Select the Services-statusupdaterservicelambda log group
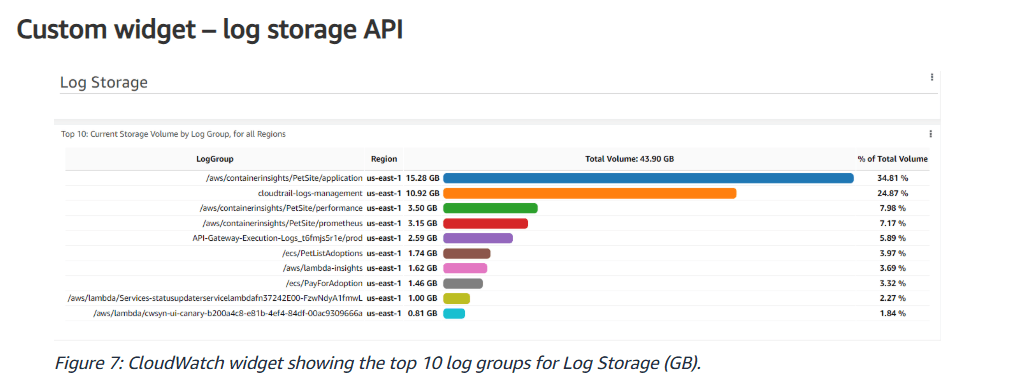 point(215,298)
